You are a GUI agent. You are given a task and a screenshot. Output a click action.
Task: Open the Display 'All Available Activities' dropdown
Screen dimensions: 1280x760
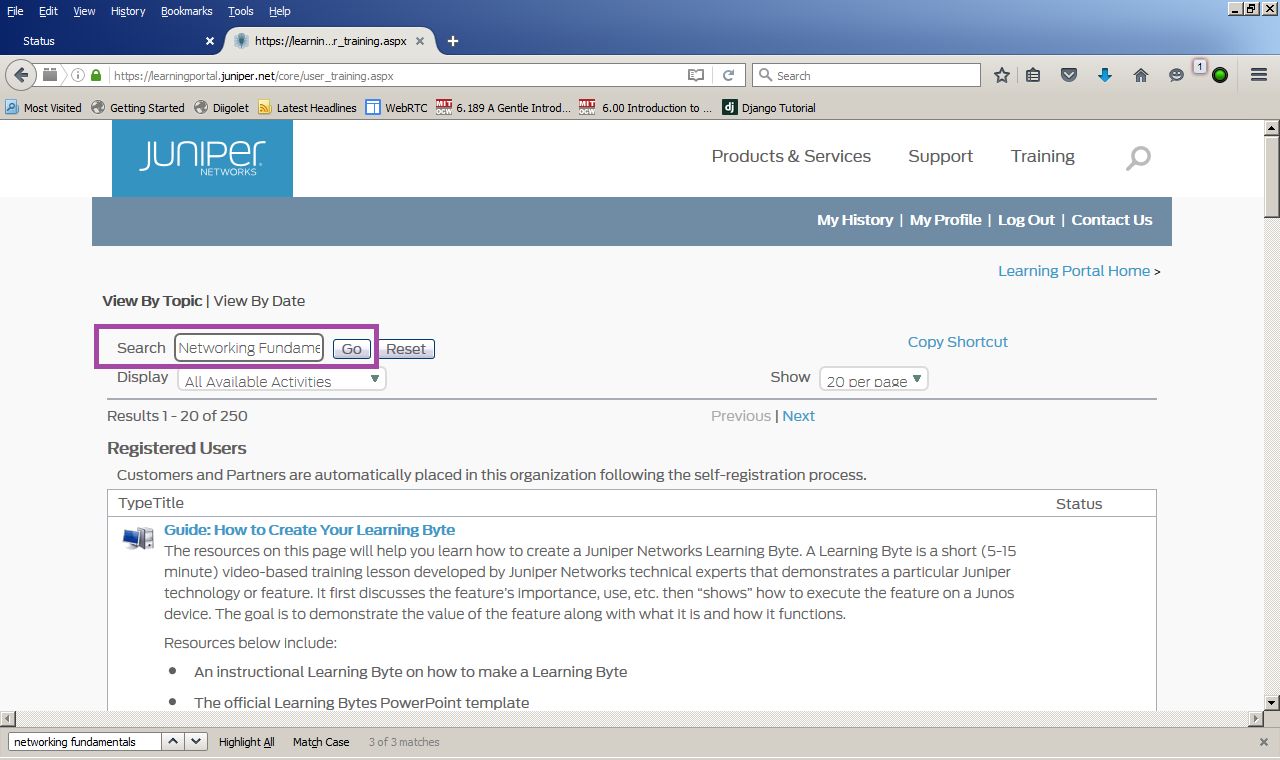tap(281, 380)
